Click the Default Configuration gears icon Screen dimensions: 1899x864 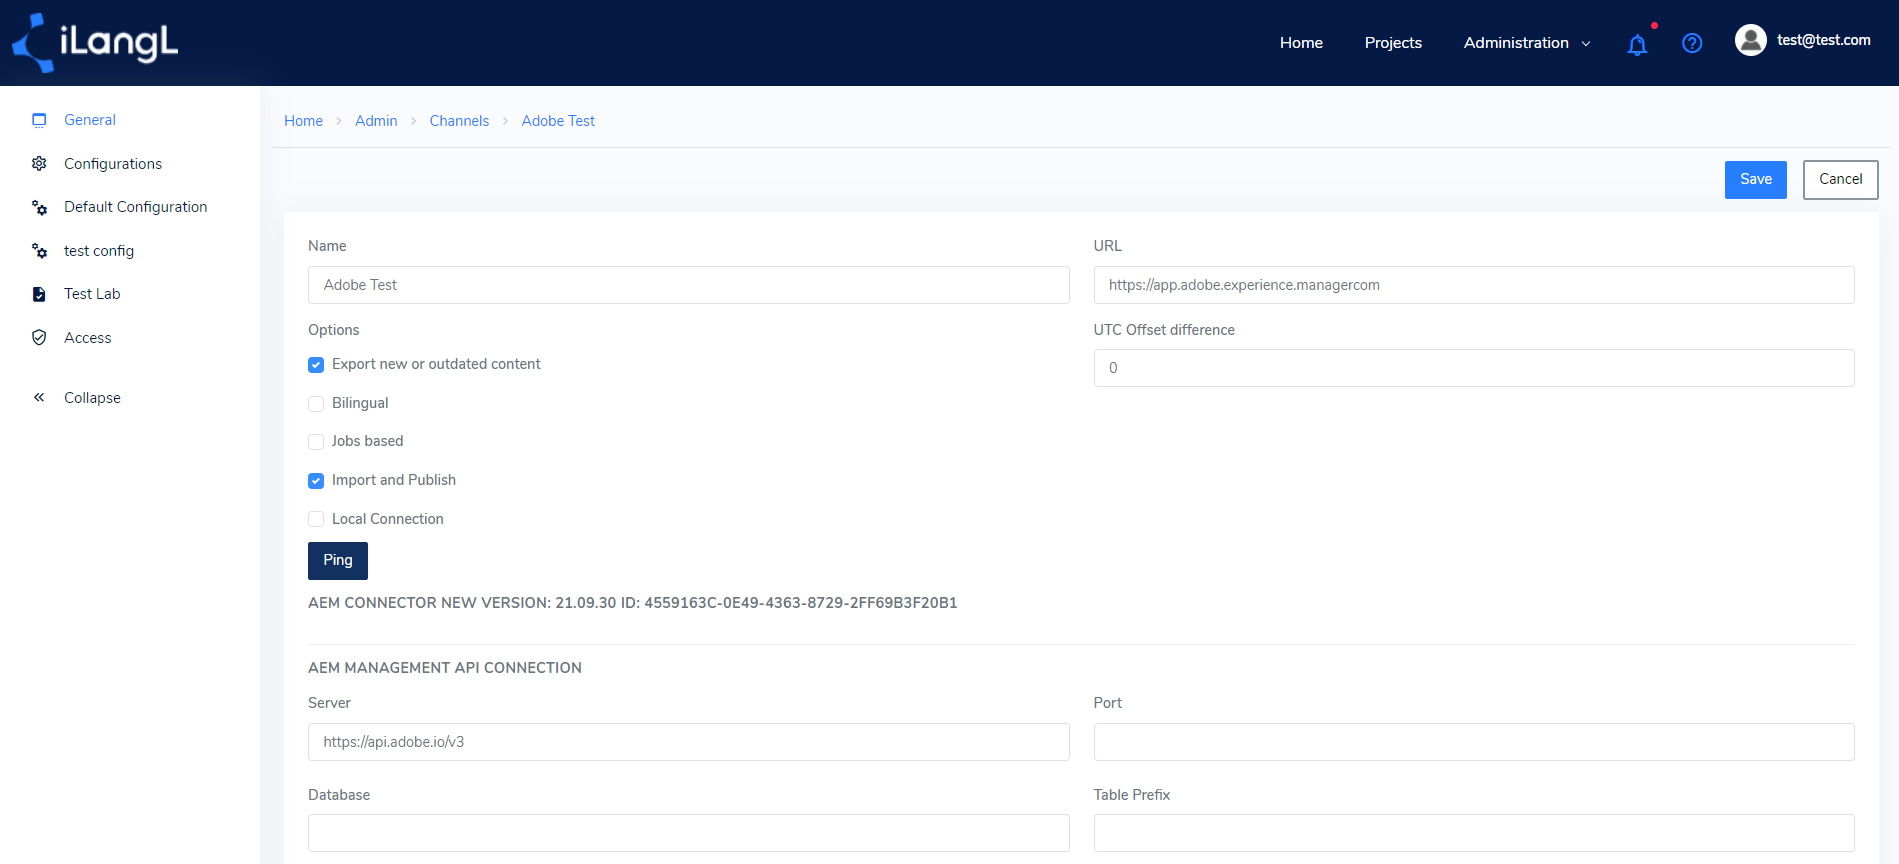pos(39,207)
